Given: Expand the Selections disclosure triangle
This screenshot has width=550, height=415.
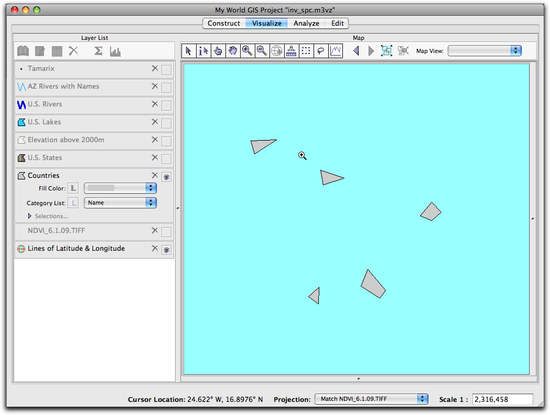Looking at the screenshot, I should (30, 216).
